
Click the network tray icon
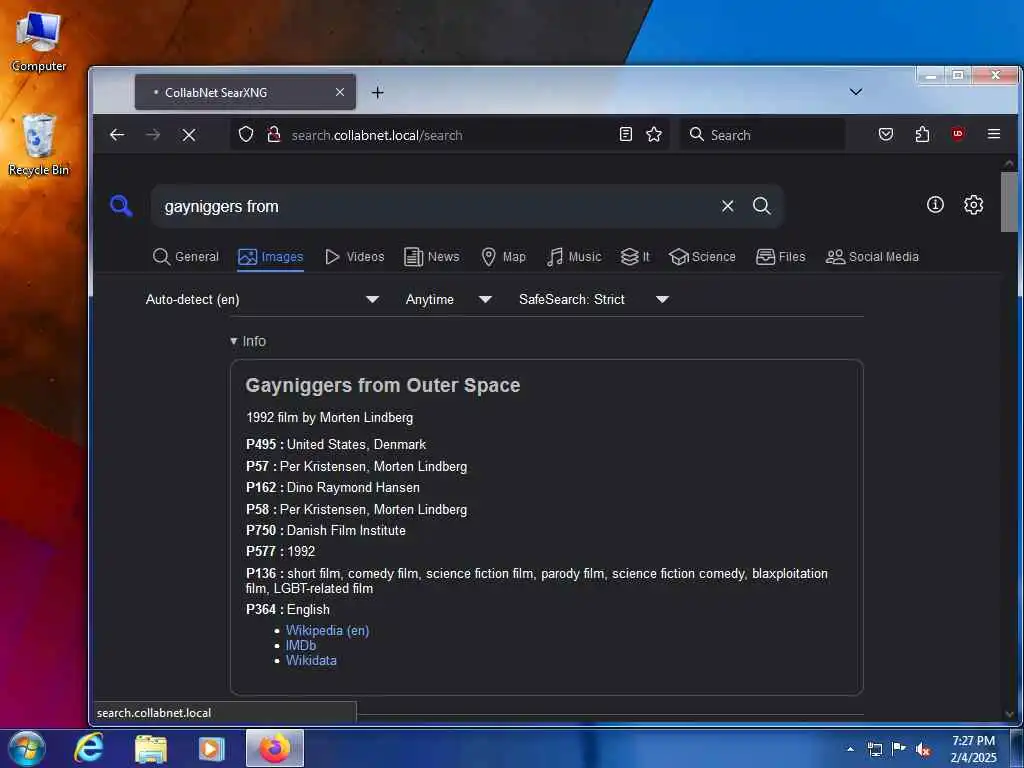[x=875, y=749]
